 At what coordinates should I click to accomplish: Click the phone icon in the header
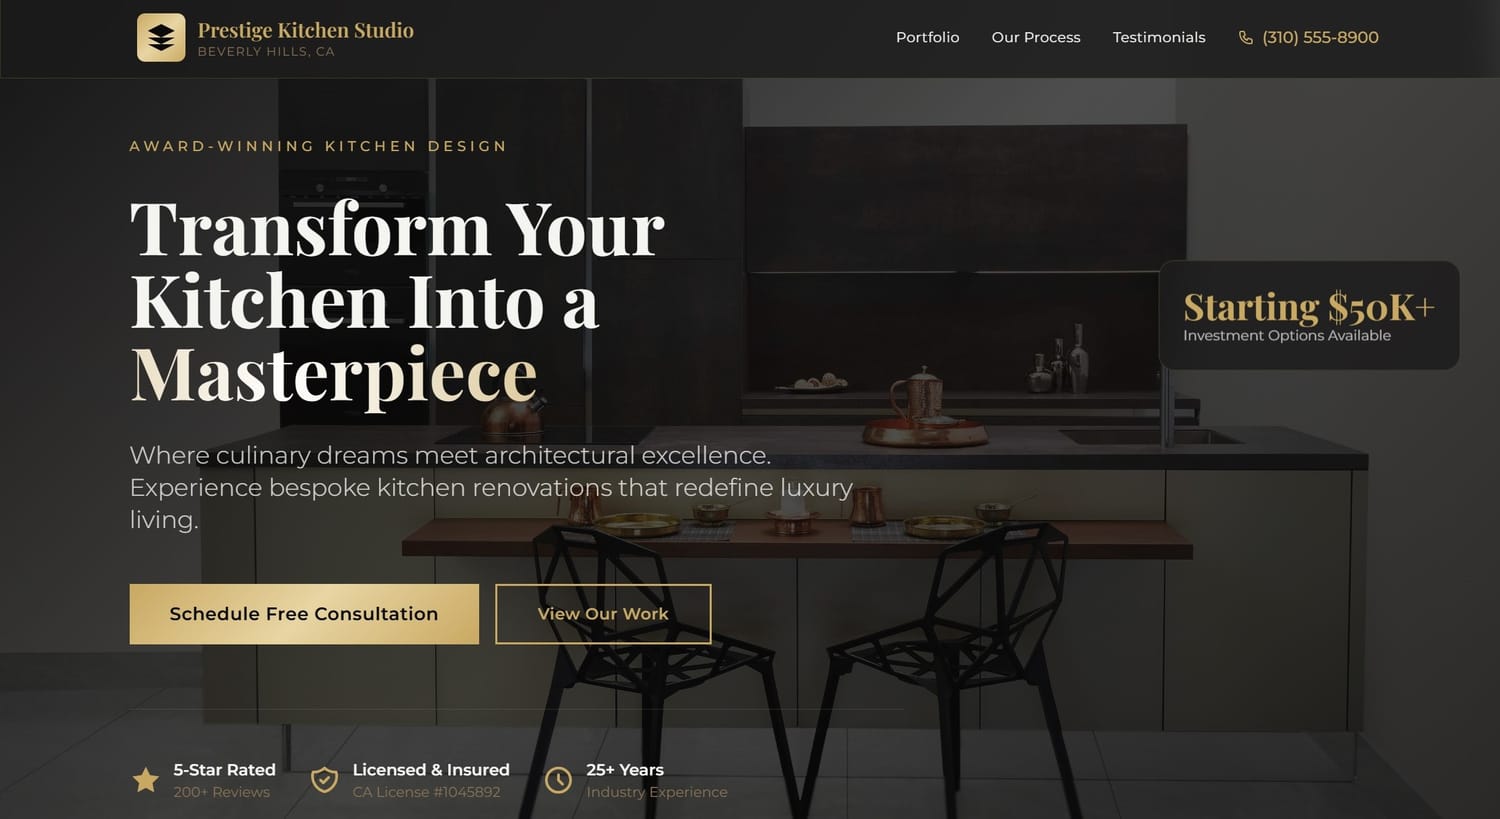coord(1245,37)
